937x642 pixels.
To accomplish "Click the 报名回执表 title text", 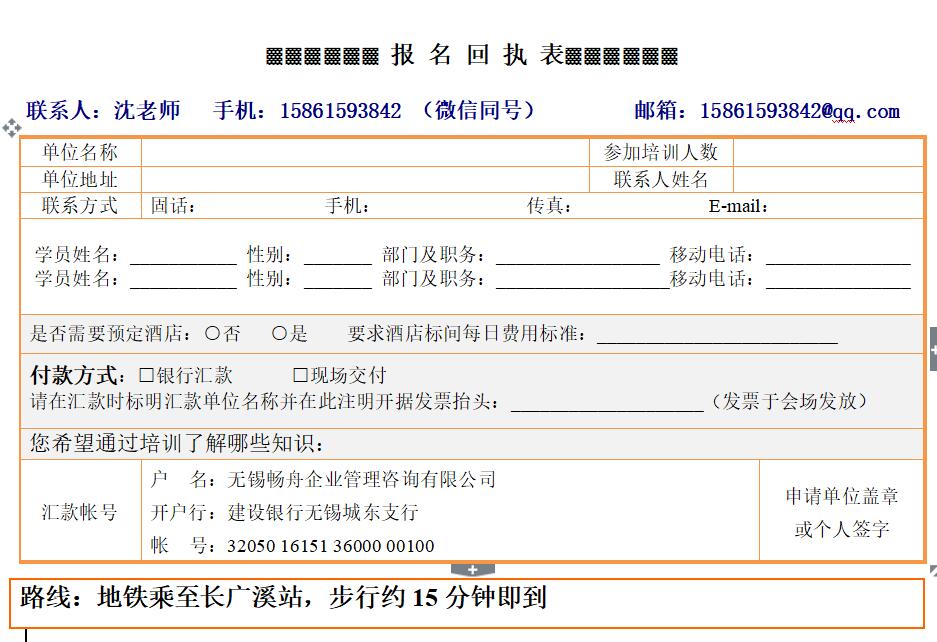I will (472, 56).
